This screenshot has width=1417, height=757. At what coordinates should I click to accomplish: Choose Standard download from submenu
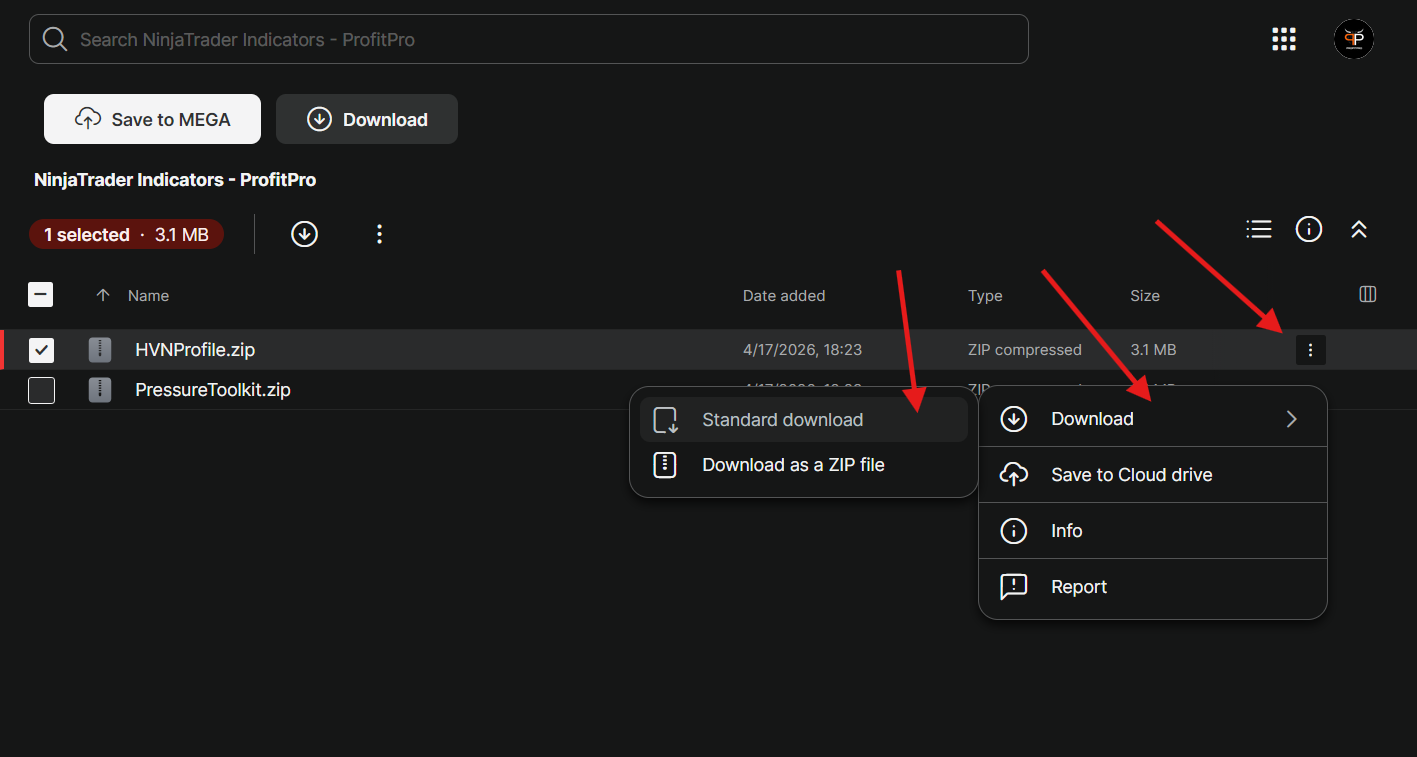coord(804,420)
